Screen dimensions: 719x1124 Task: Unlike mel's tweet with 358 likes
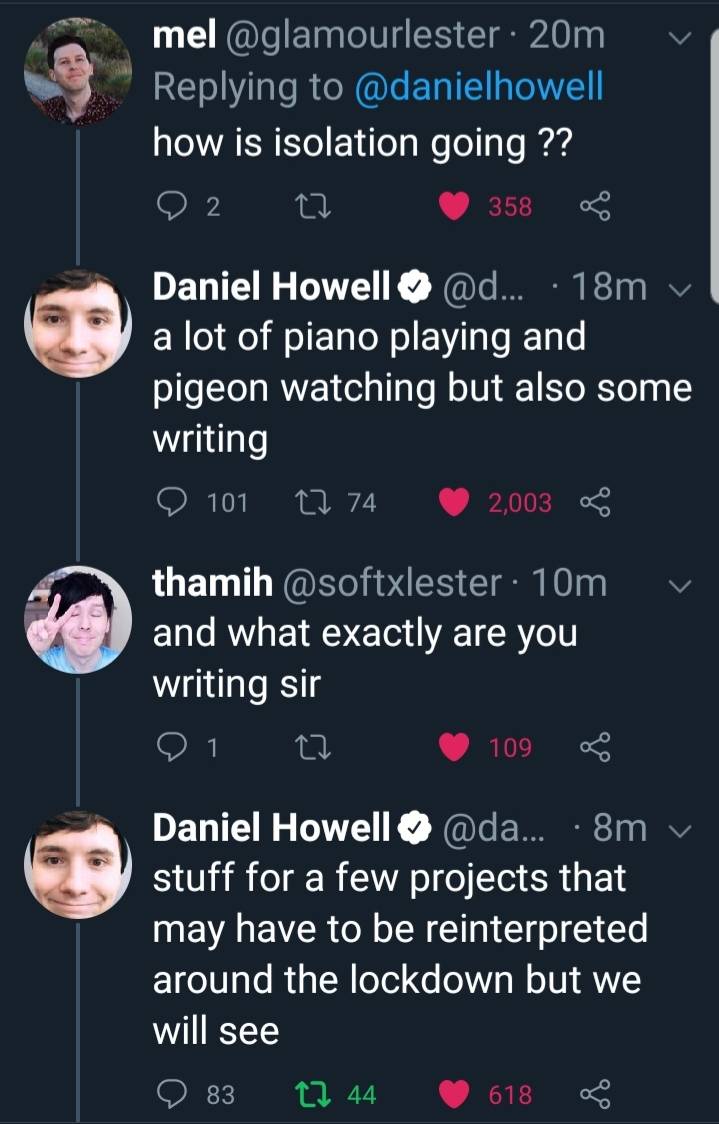point(455,206)
